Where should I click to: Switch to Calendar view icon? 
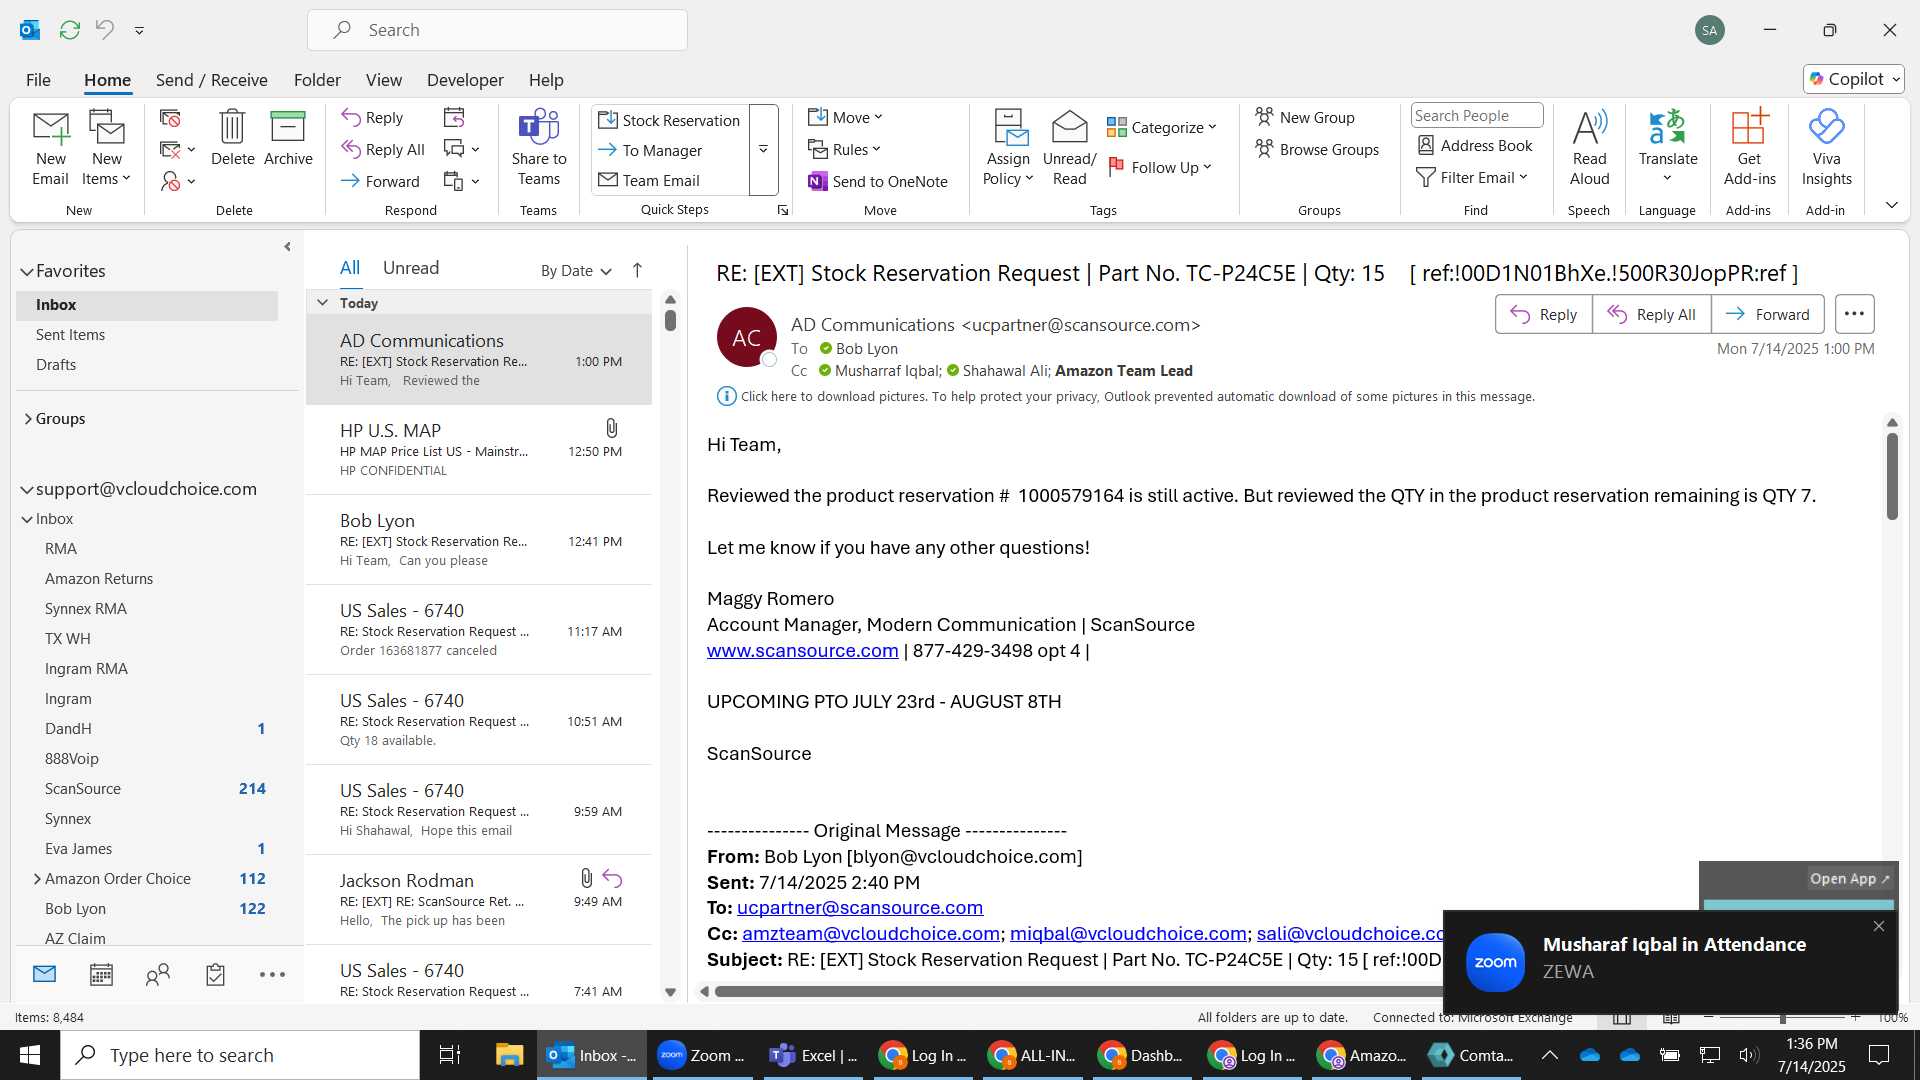(101, 974)
